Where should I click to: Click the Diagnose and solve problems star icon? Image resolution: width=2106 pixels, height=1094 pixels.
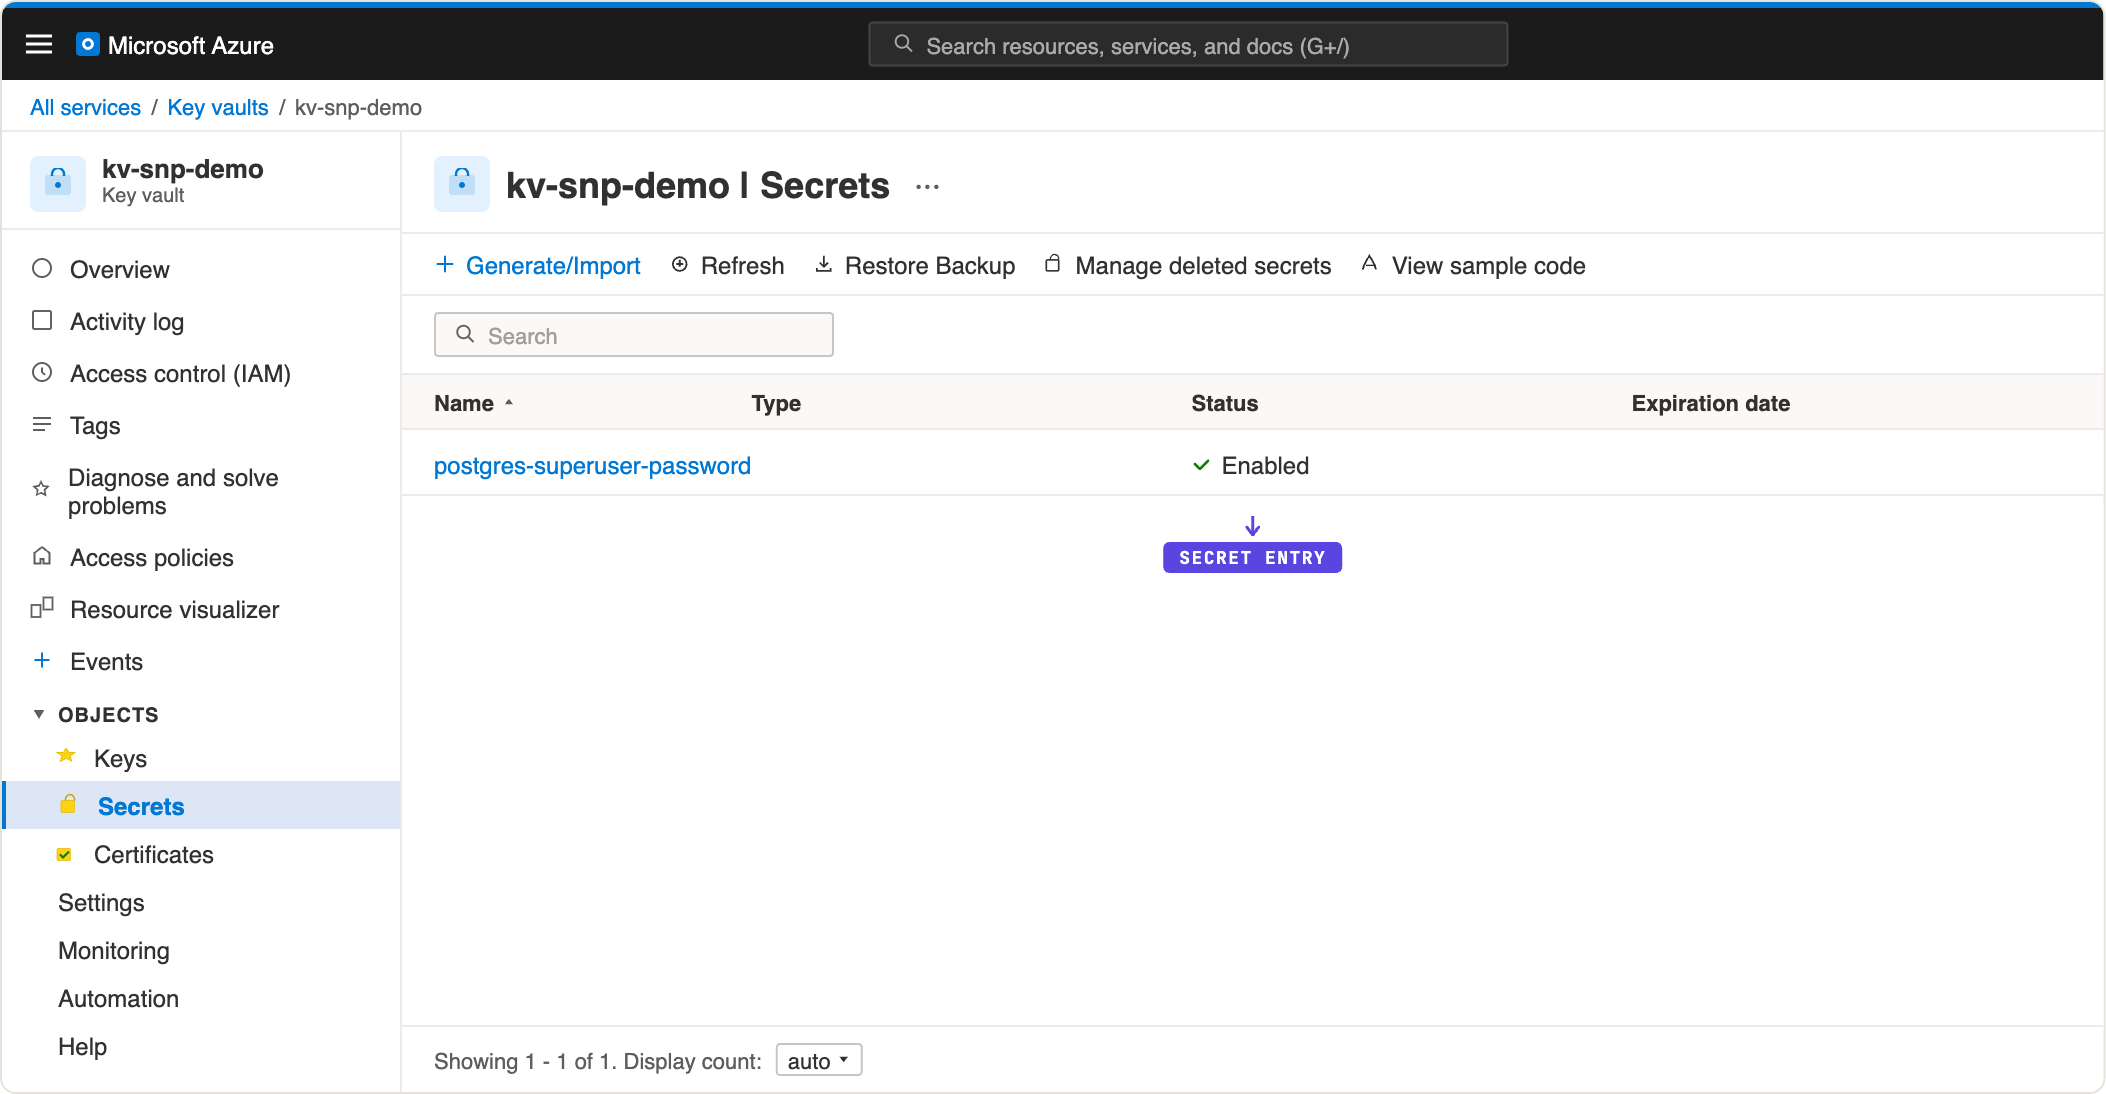41,489
